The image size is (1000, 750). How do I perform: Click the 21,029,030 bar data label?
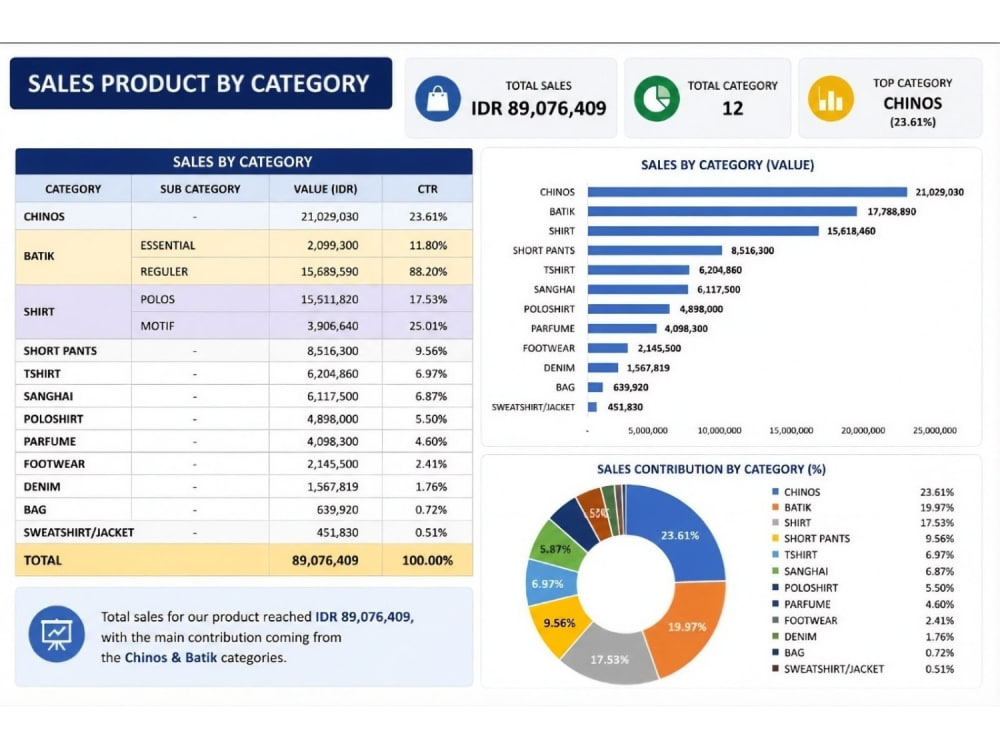[939, 192]
